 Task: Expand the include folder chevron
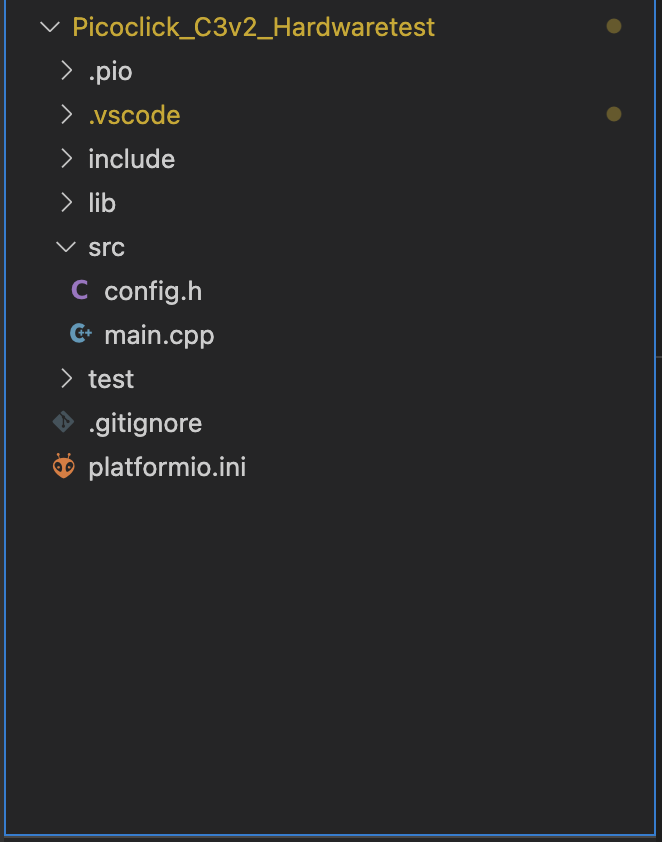(67, 158)
